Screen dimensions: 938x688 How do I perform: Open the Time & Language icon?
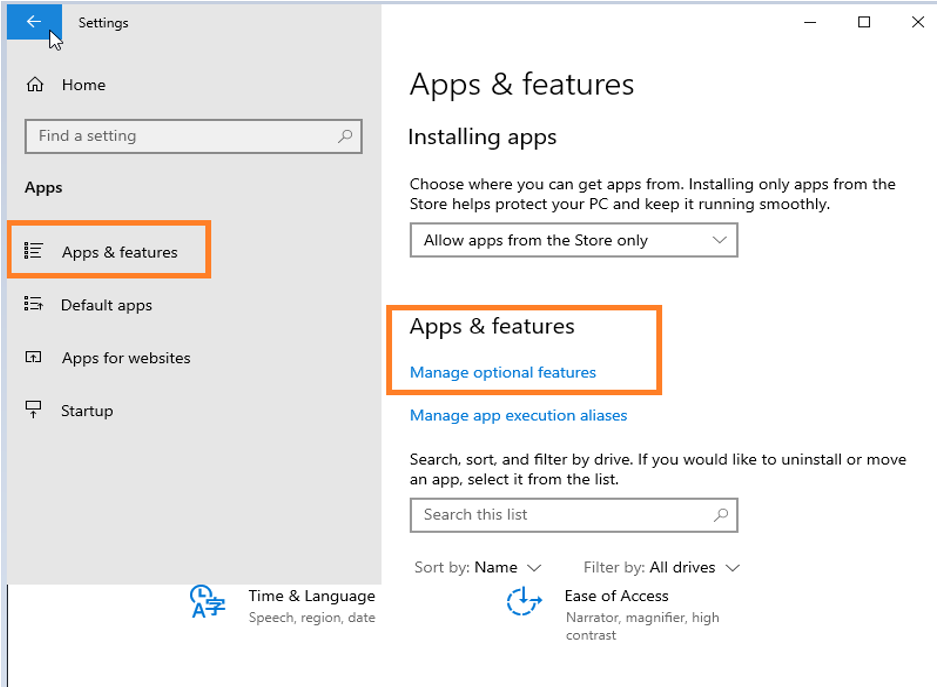point(208,603)
